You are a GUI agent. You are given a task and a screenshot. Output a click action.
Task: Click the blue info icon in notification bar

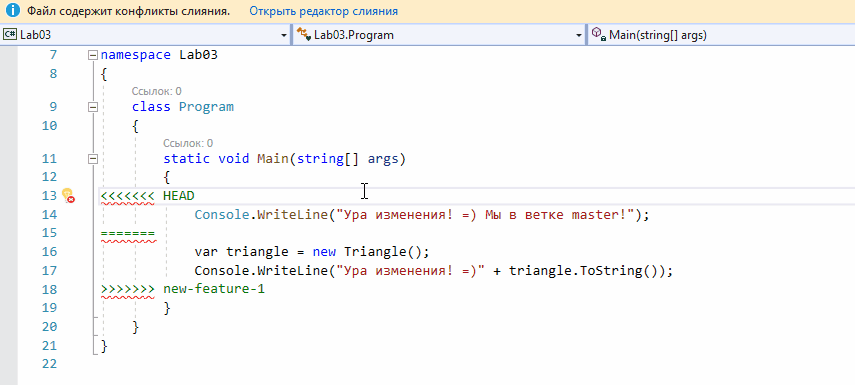tap(13, 11)
